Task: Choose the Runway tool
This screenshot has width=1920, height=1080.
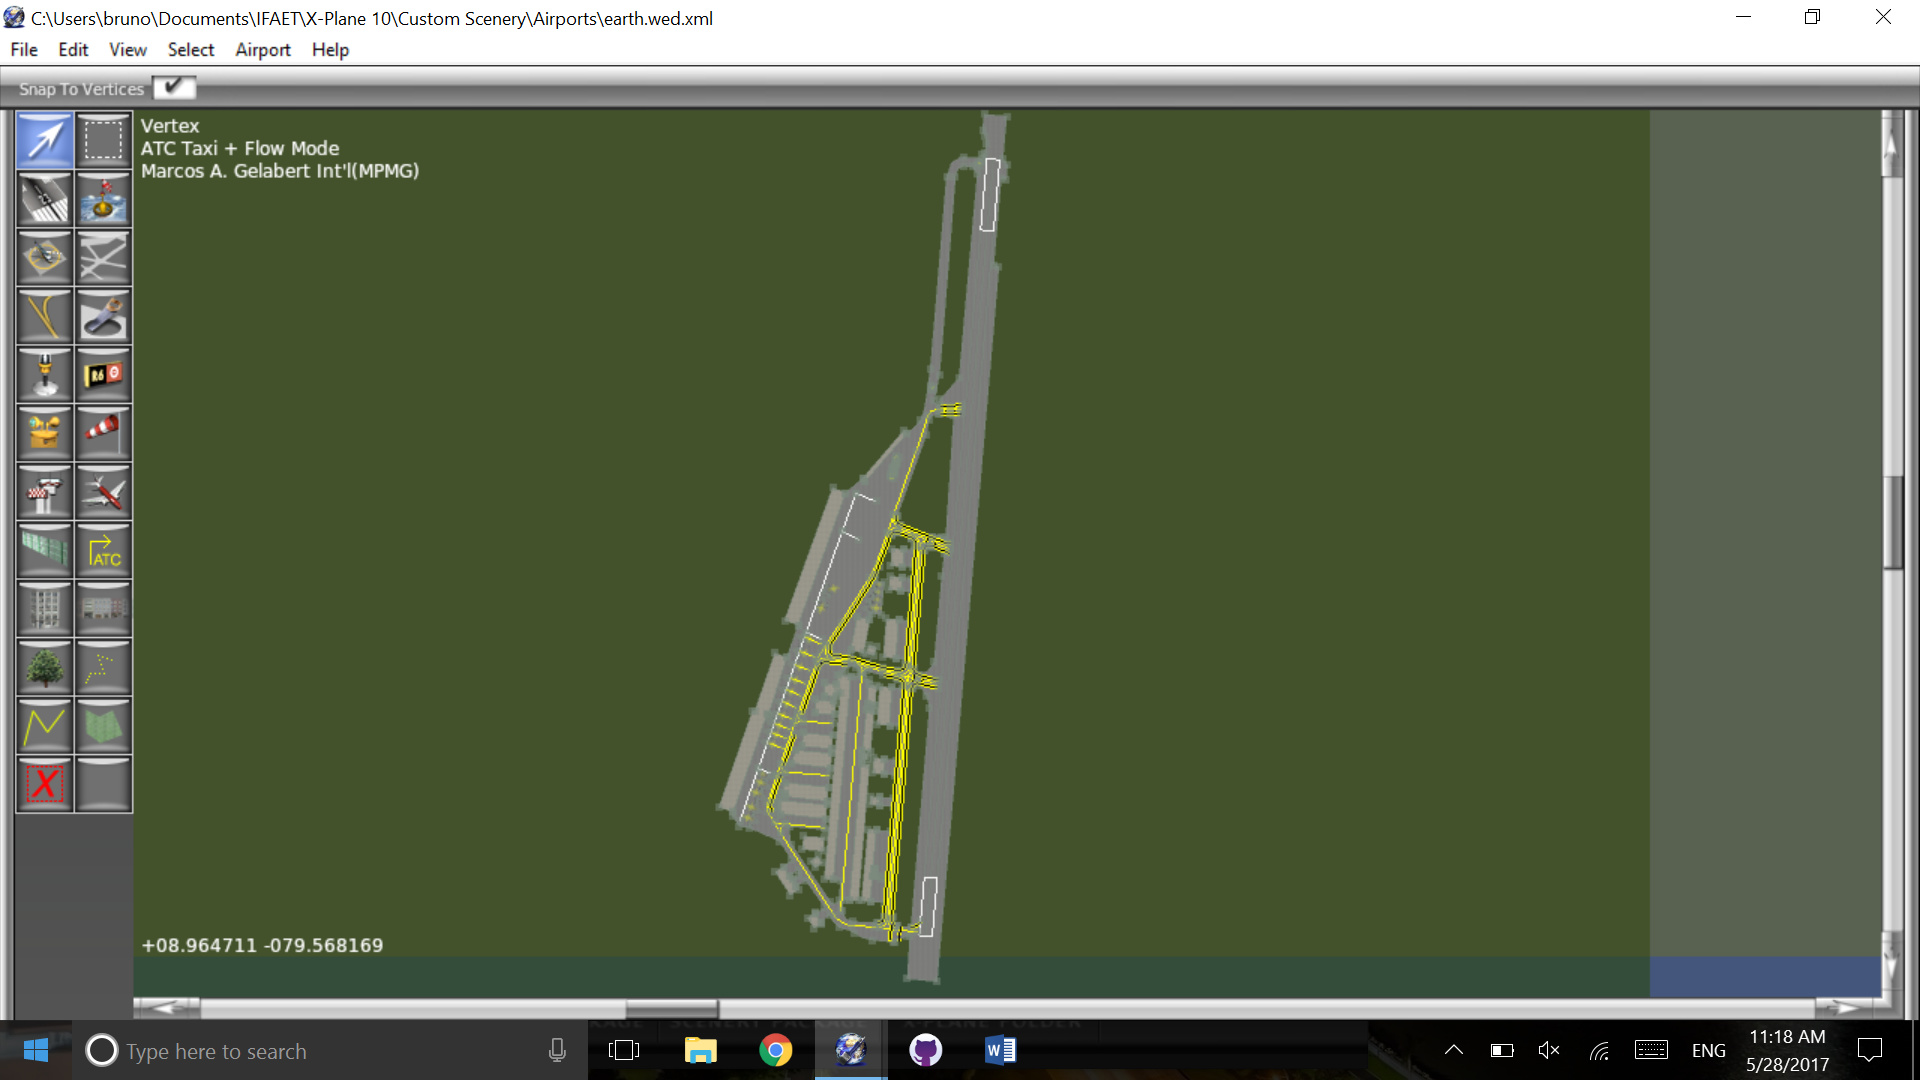Action: [45, 198]
